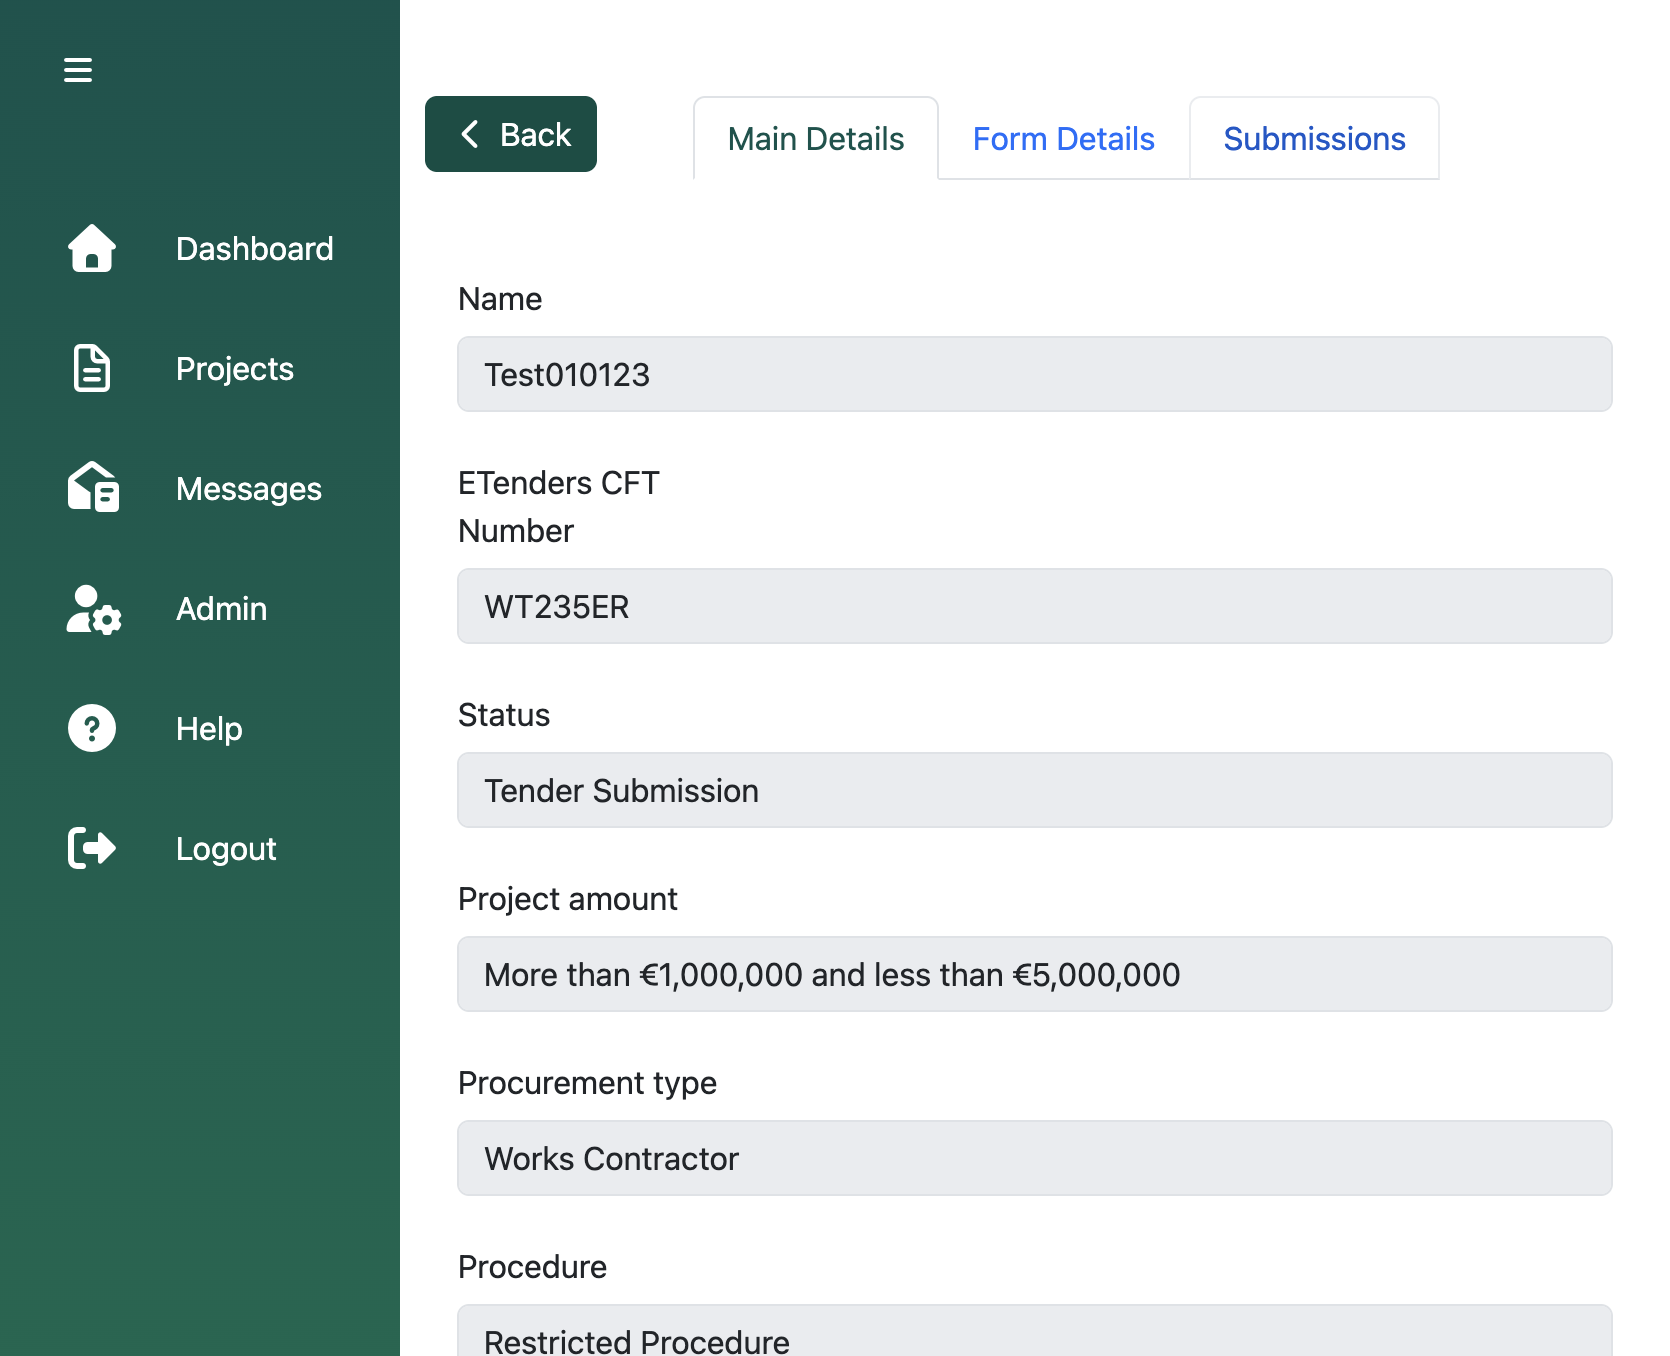Click the Restricted Procedure field
This screenshot has width=1670, height=1356.
coord(1035,1332)
